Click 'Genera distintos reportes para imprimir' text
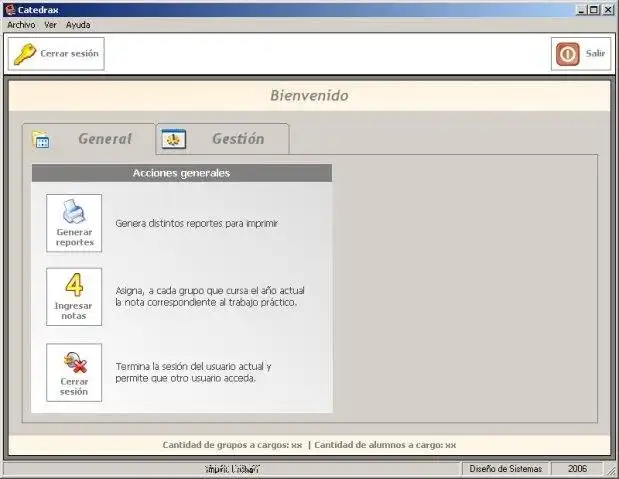Image resolution: width=619 pixels, height=479 pixels. click(x=197, y=224)
